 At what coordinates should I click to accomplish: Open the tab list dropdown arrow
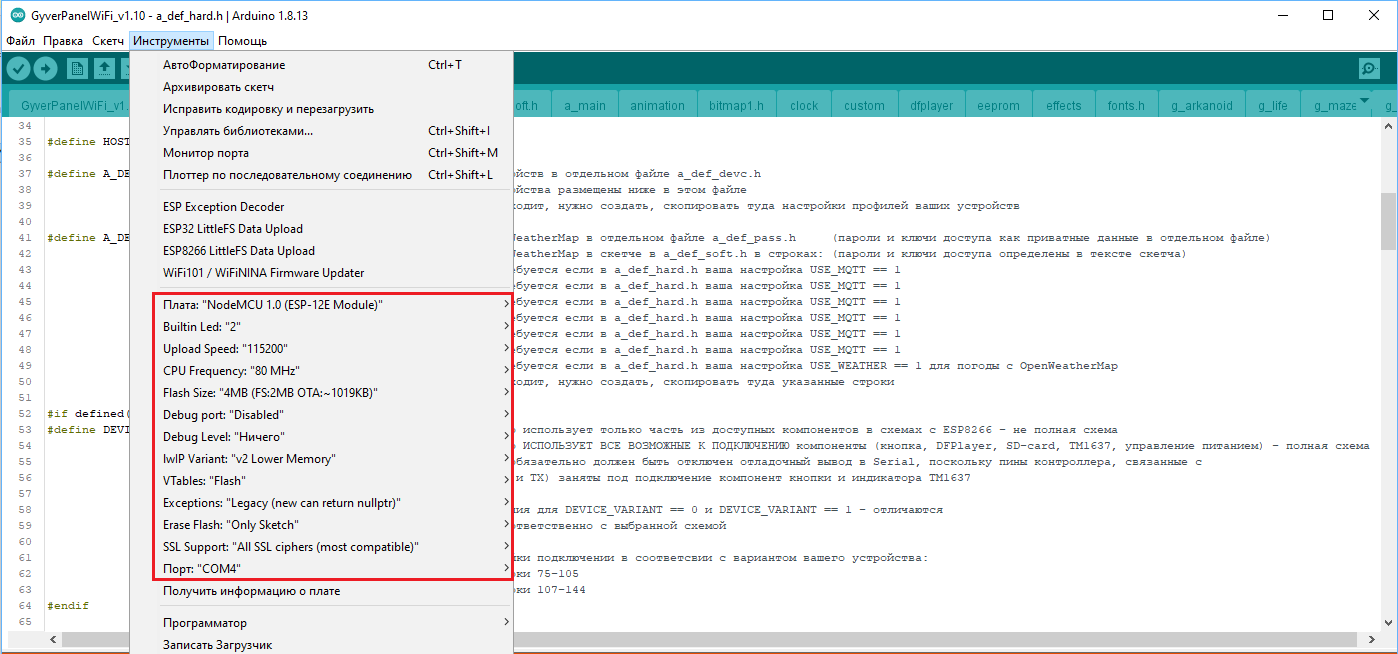[1364, 99]
